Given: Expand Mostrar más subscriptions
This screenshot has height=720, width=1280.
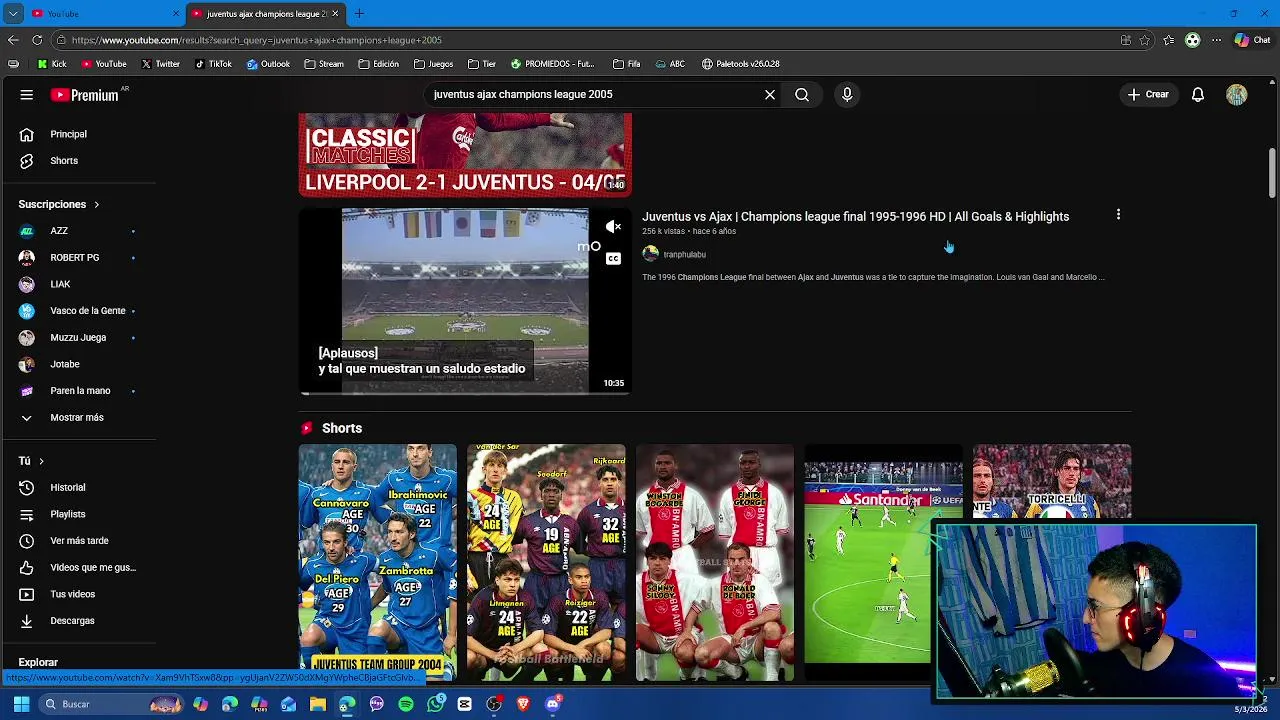Looking at the screenshot, I should [x=78, y=418].
